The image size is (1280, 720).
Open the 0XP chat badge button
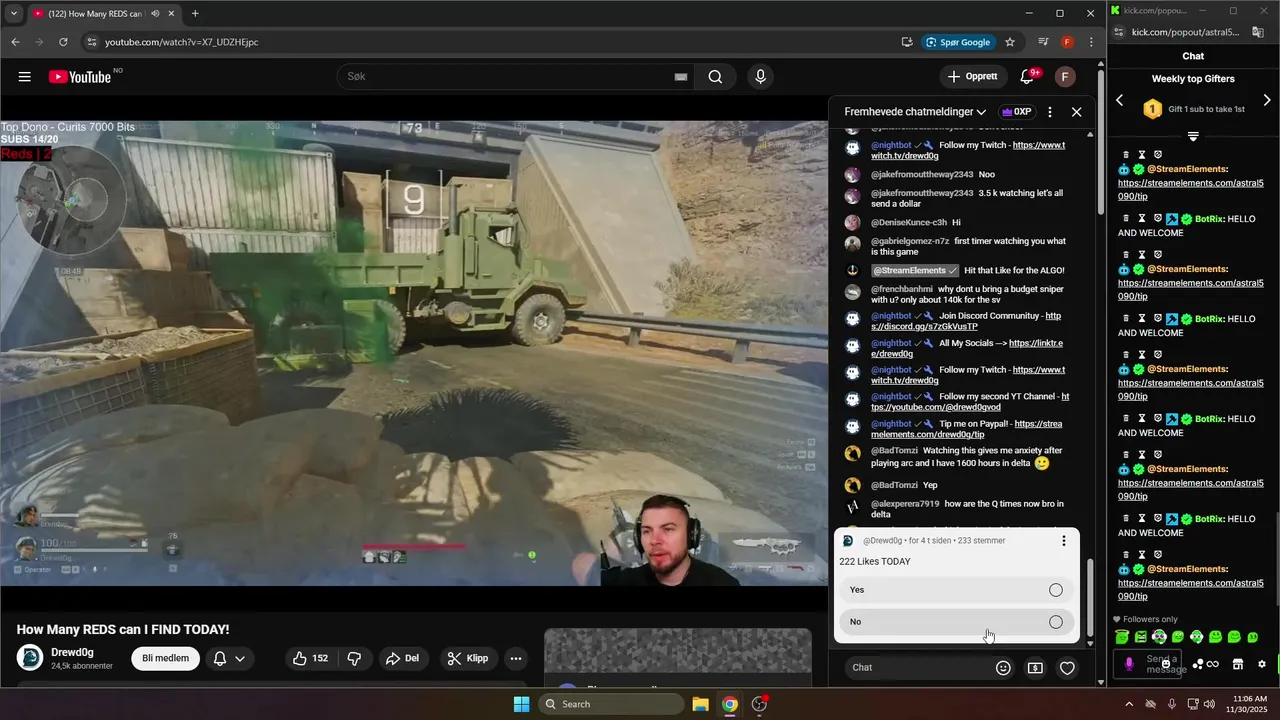pos(1016,112)
